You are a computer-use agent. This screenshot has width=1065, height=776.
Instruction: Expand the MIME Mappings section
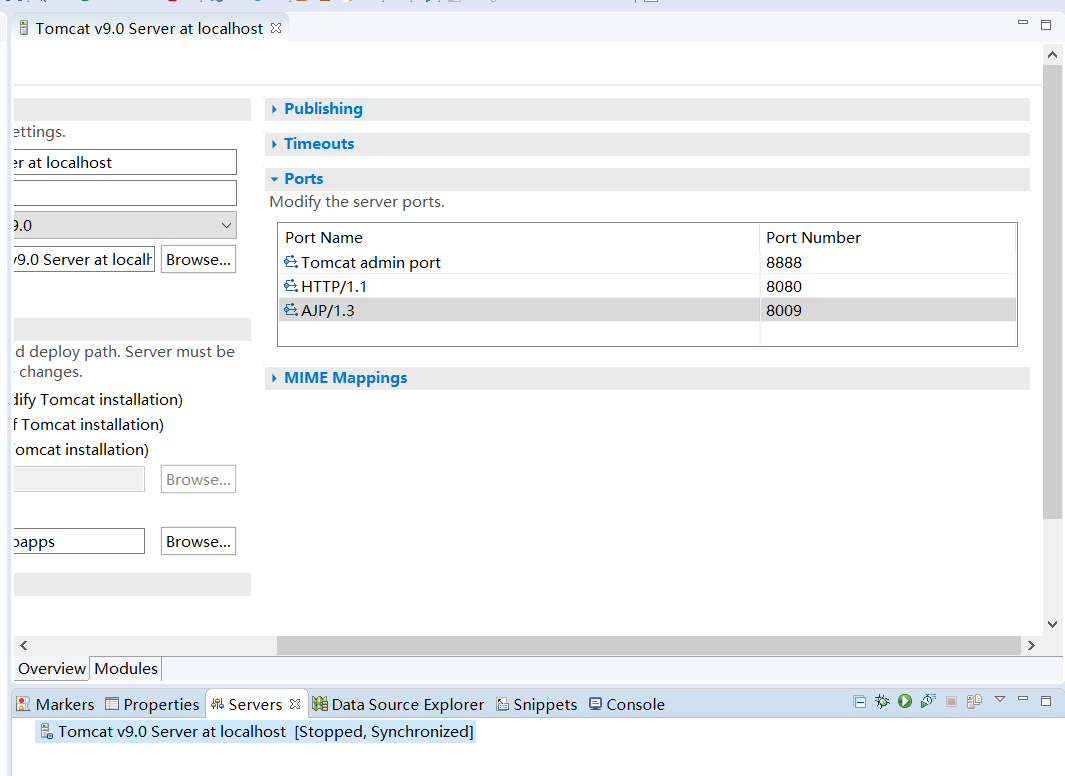pos(274,378)
